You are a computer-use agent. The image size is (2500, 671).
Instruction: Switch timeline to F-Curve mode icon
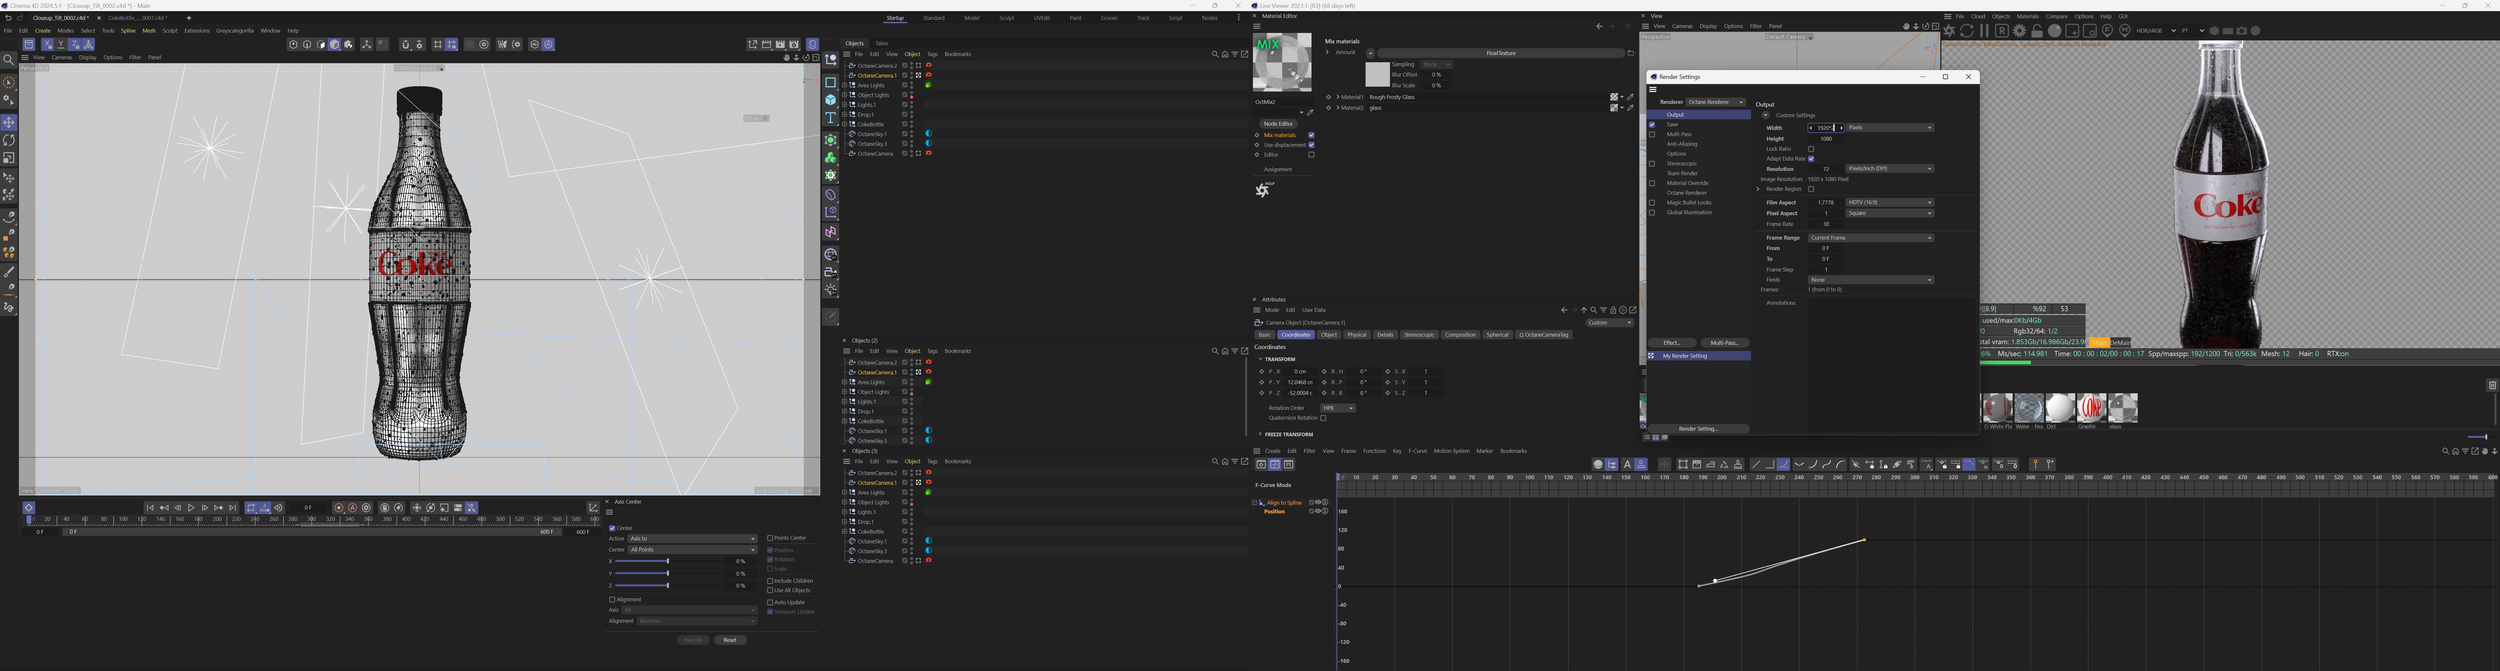pyautogui.click(x=1275, y=464)
